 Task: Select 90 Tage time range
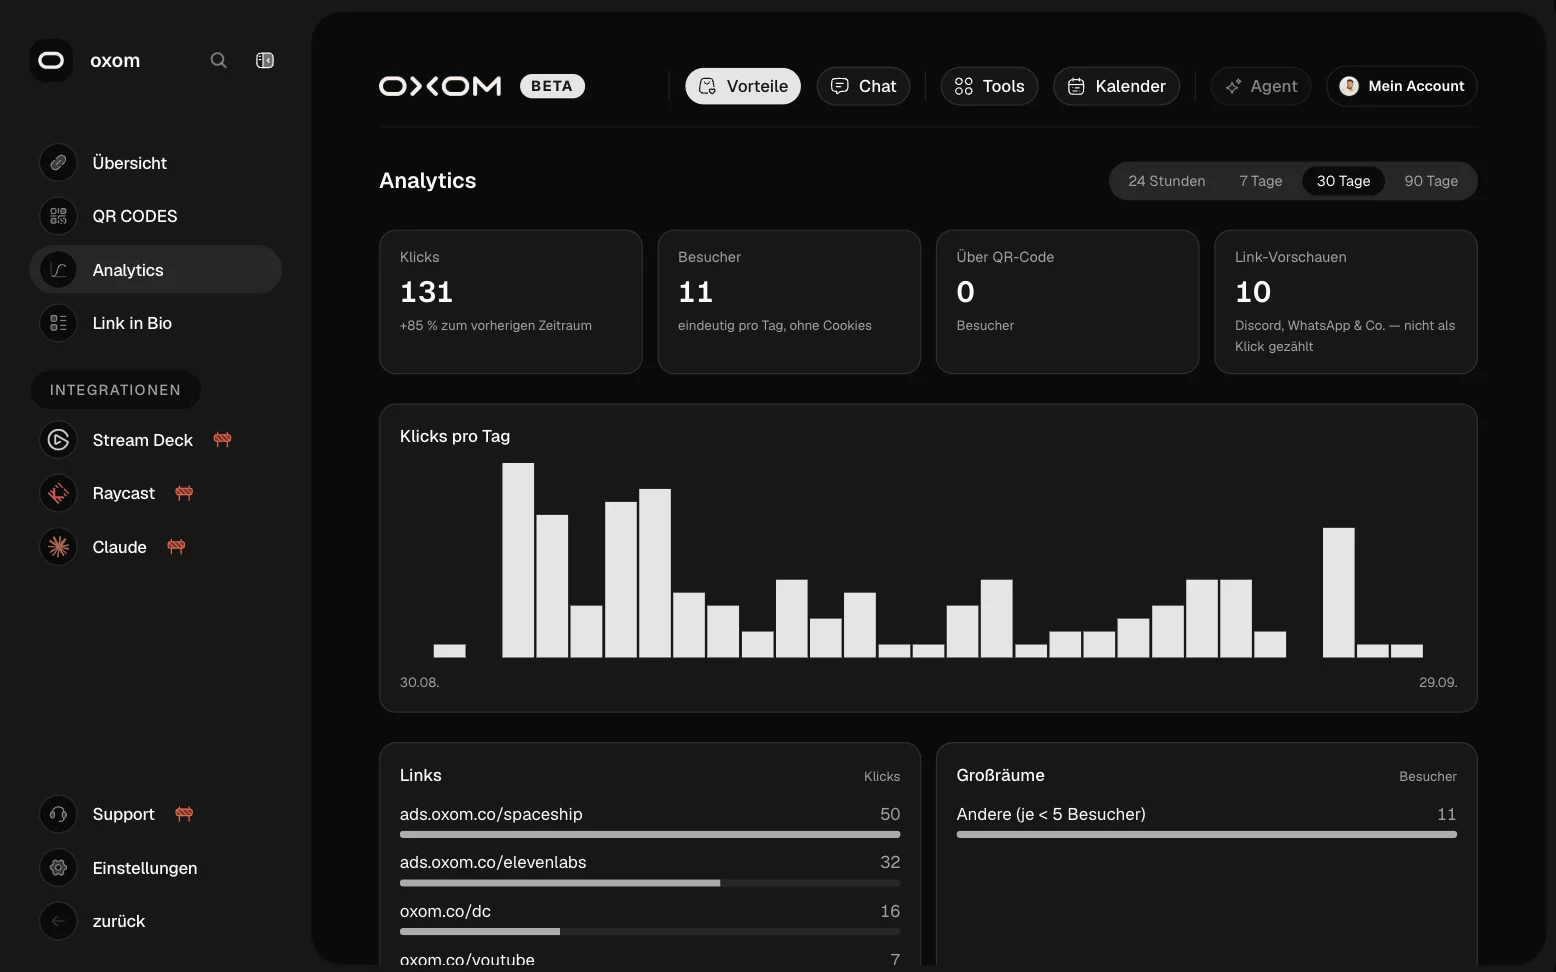1431,181
